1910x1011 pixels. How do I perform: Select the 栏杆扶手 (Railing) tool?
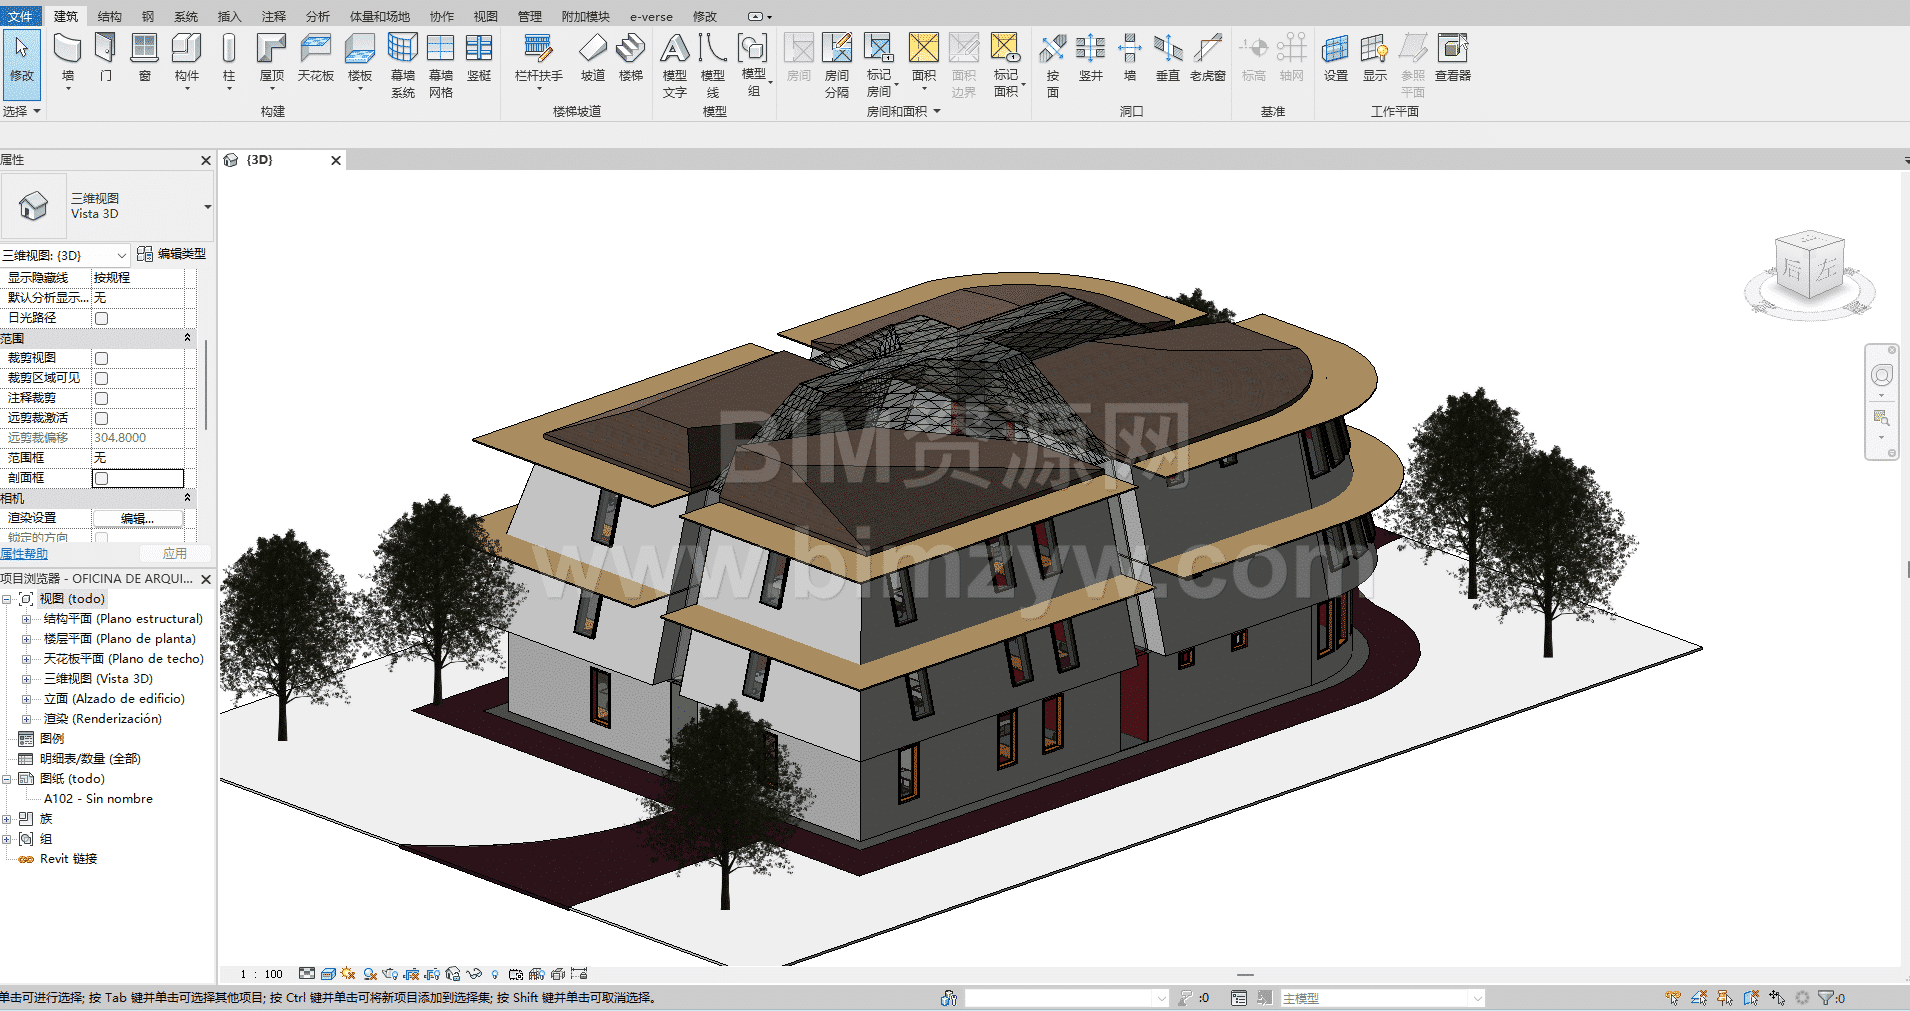(538, 61)
